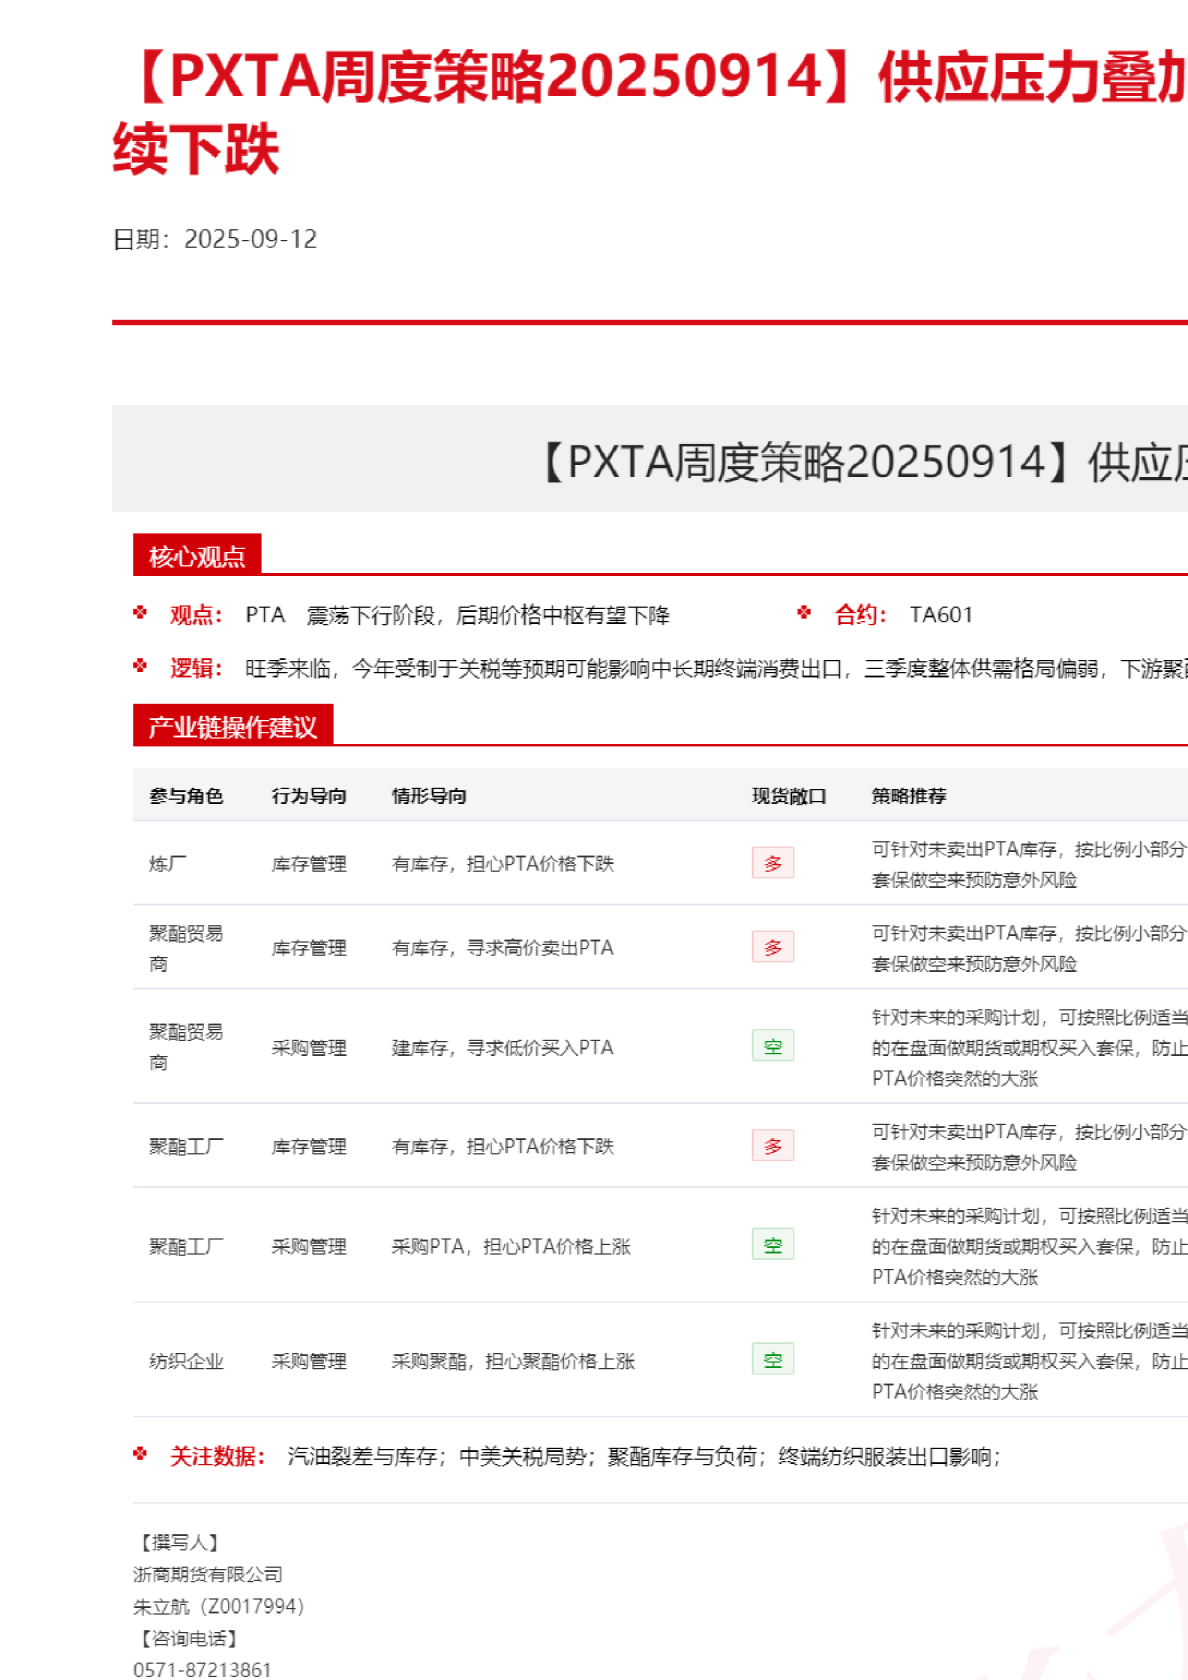Click the 策略推荐 column header
Screen dimensions: 1188x1680
pos(908,796)
